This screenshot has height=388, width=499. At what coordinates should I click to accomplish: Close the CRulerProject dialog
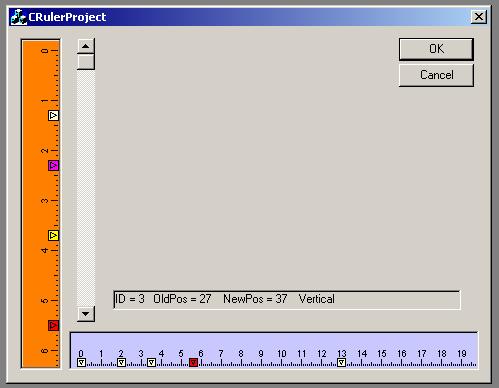tap(479, 17)
